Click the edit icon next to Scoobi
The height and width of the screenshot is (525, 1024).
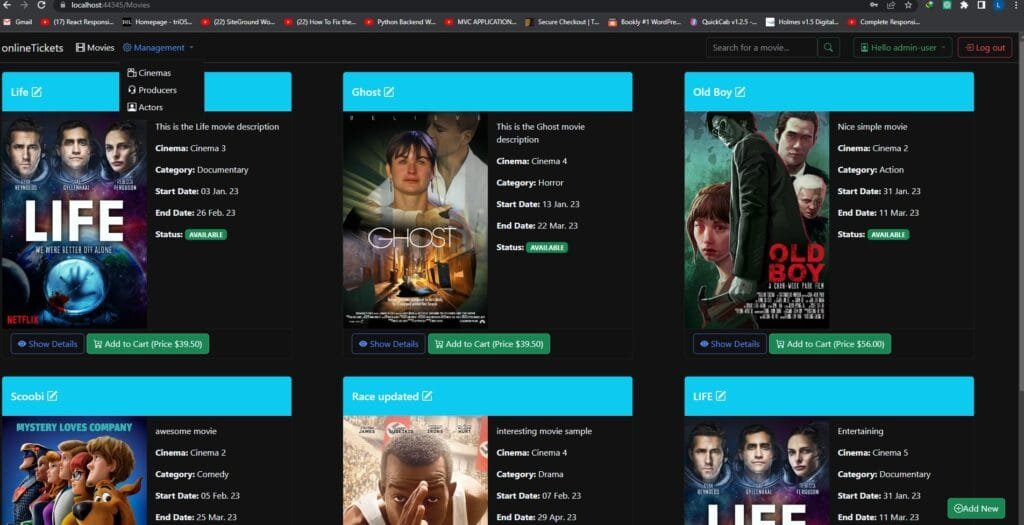[x=52, y=396]
